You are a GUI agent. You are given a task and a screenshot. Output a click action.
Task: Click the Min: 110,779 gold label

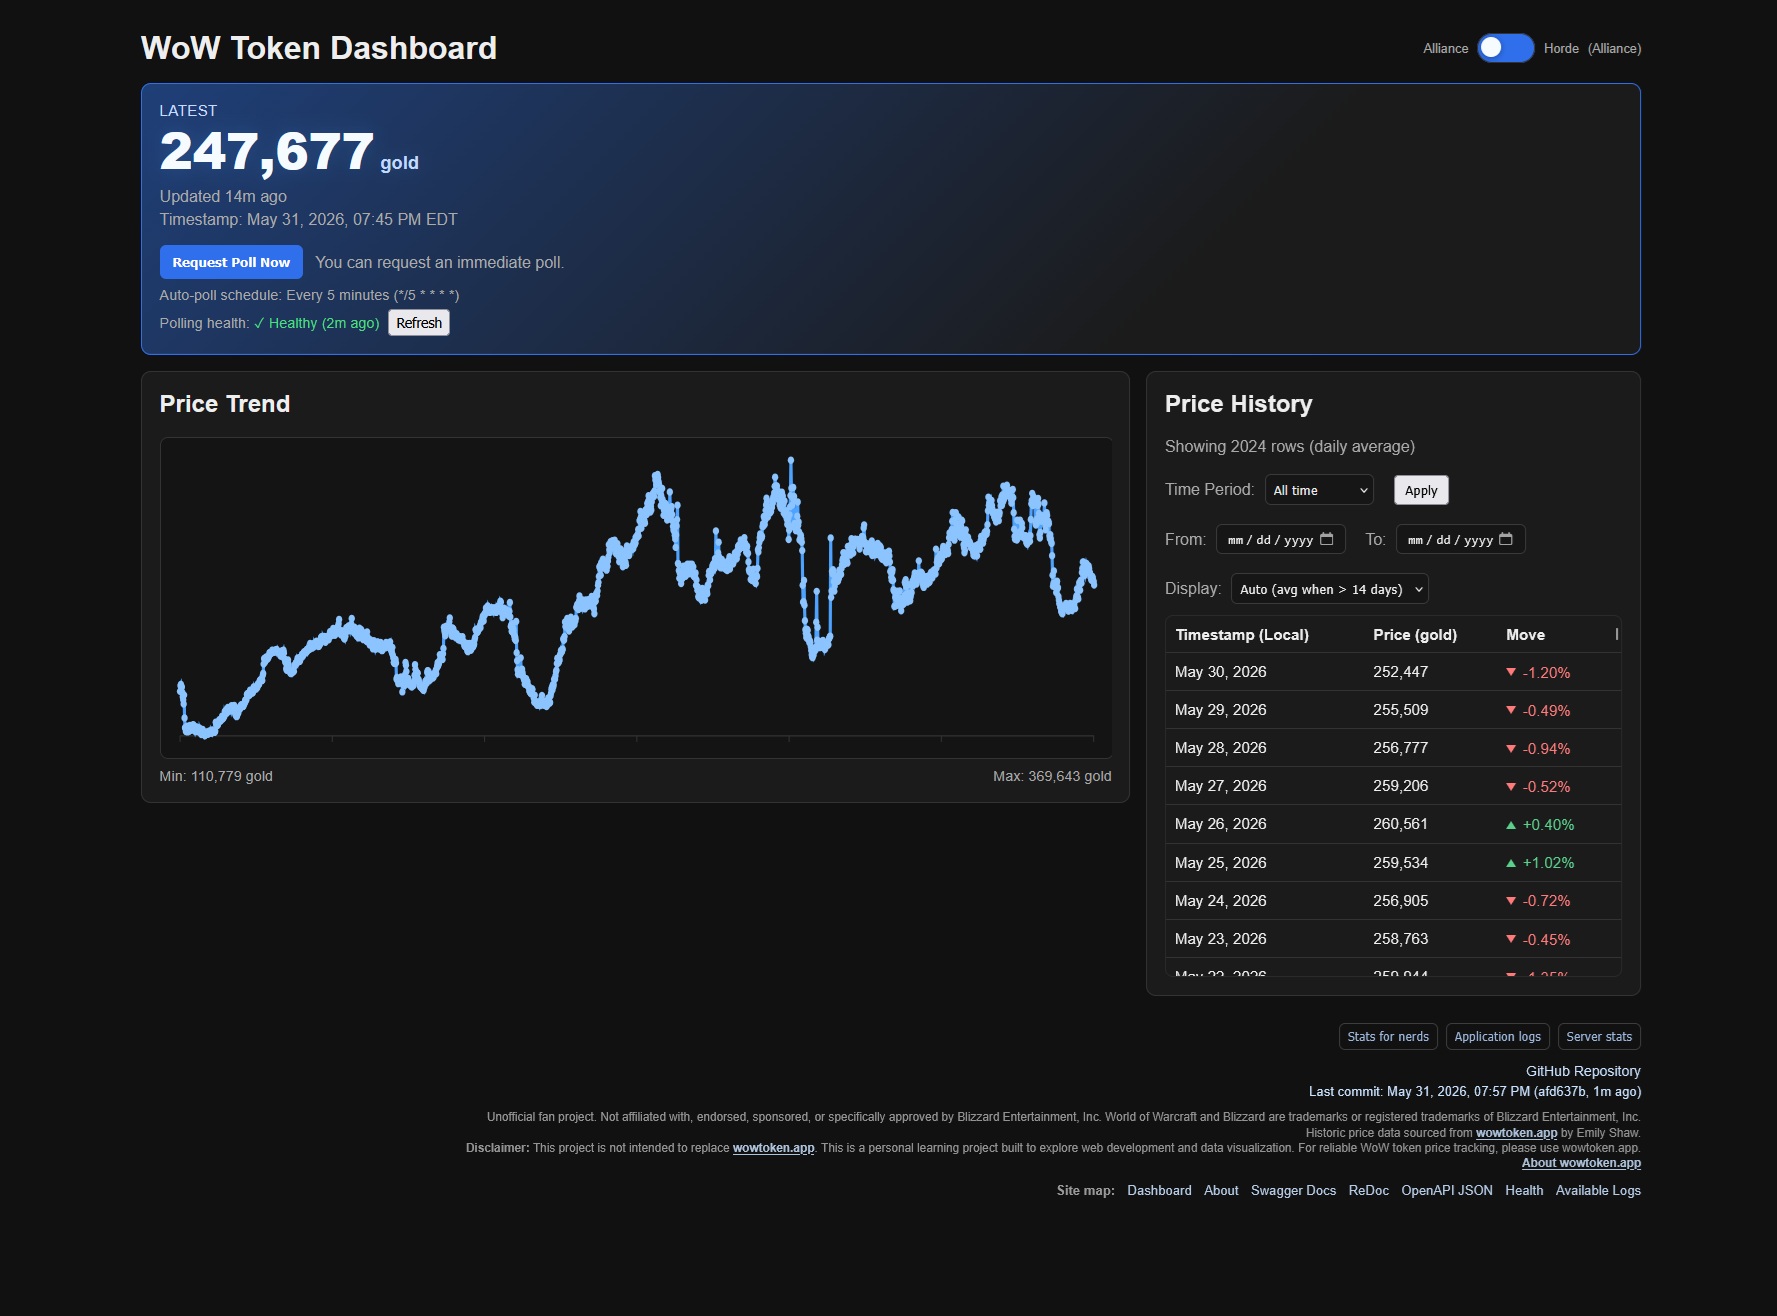(x=216, y=776)
